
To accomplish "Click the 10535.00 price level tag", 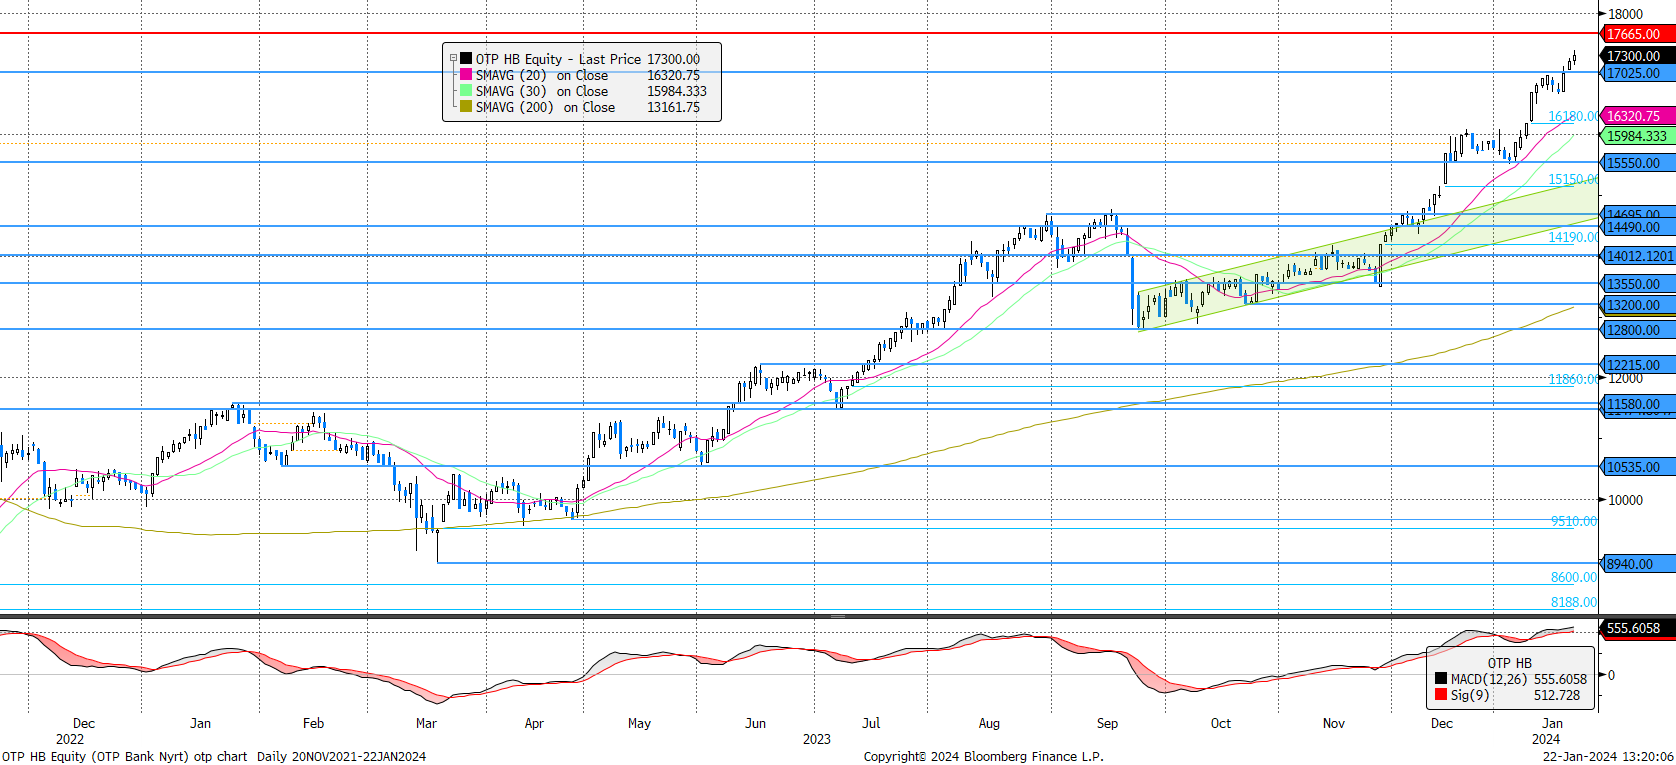I will [1638, 467].
